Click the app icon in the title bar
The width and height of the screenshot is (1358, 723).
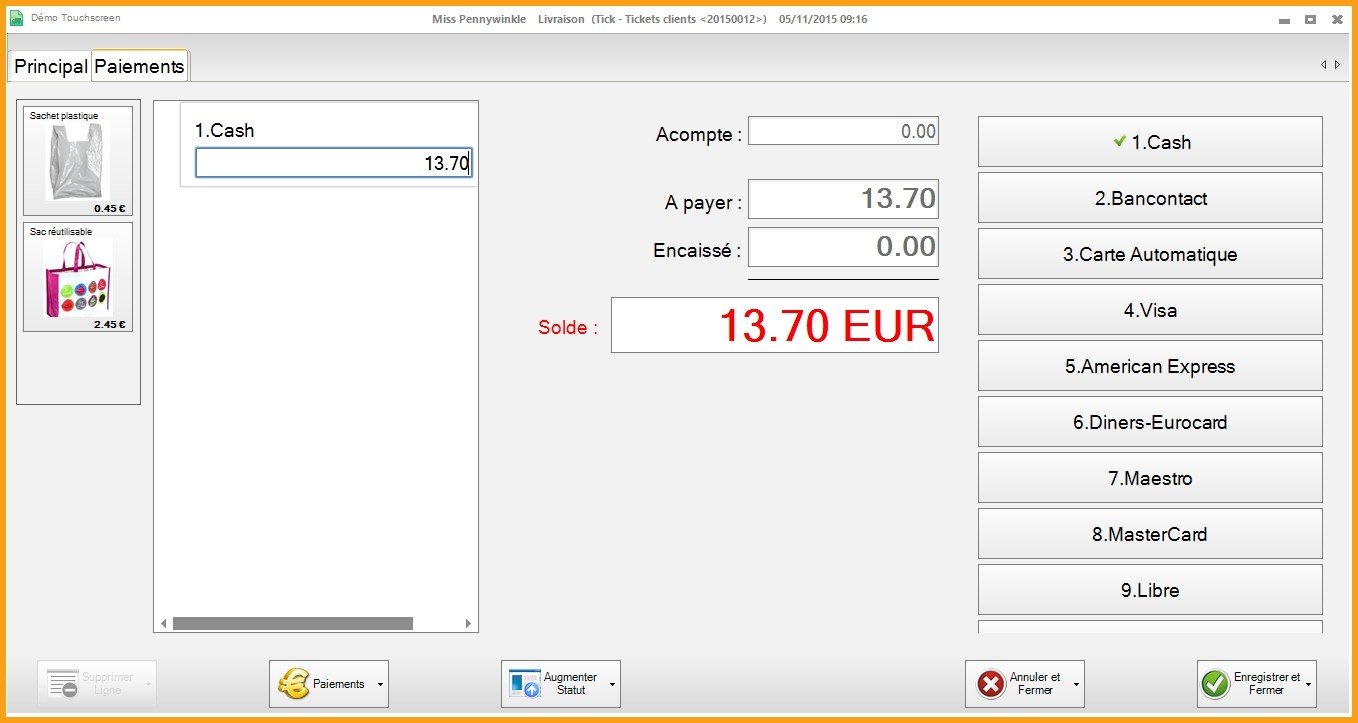click(x=16, y=18)
